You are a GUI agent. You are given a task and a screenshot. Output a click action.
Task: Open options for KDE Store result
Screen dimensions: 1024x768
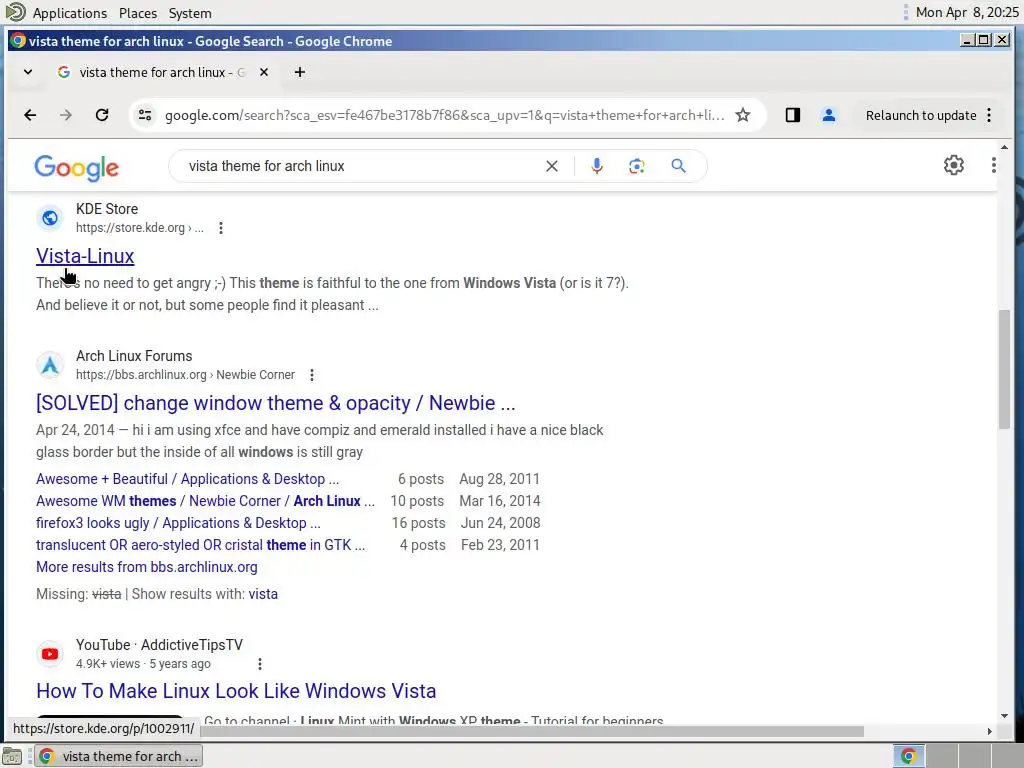(221, 228)
